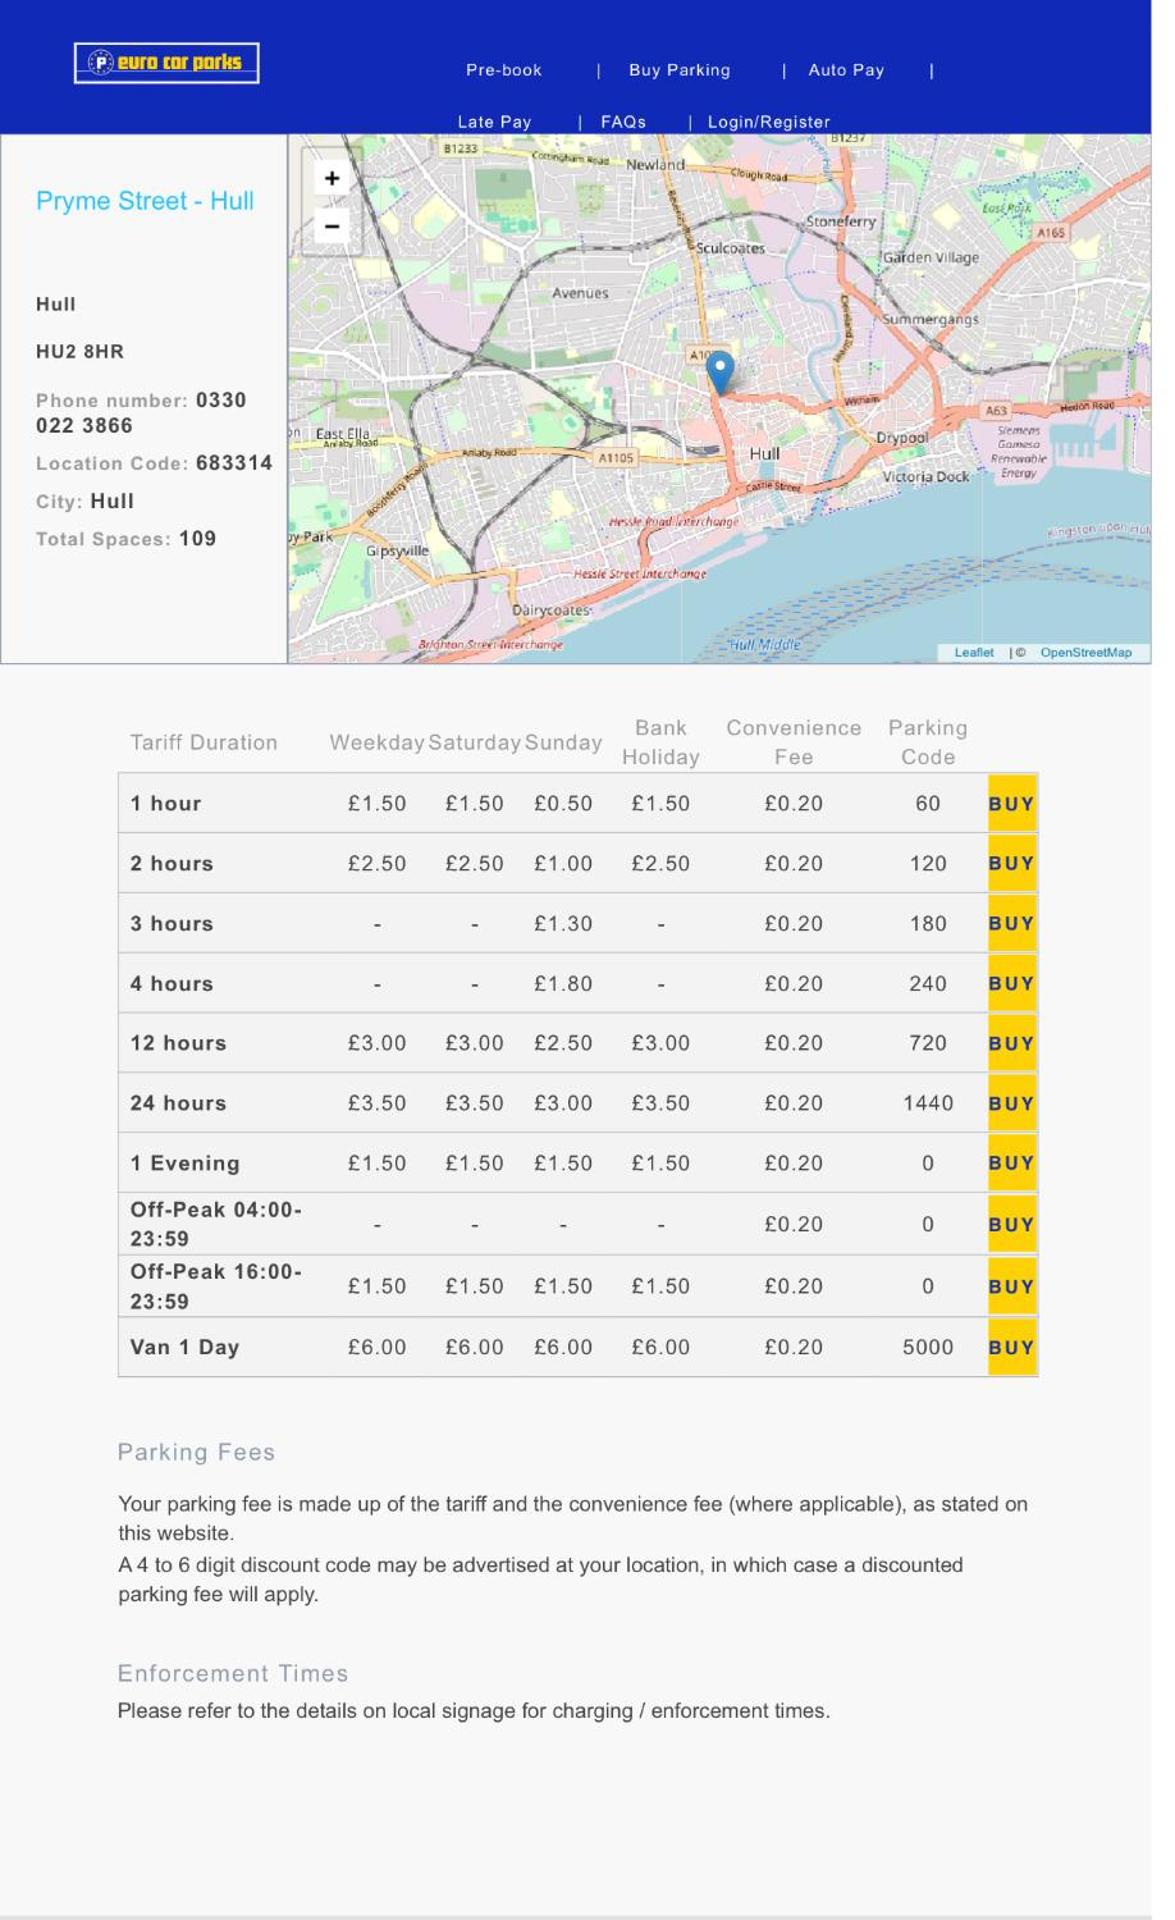Click the Pryme Street - Hull heading
Screen dimensions: 1175x1920
(145, 201)
